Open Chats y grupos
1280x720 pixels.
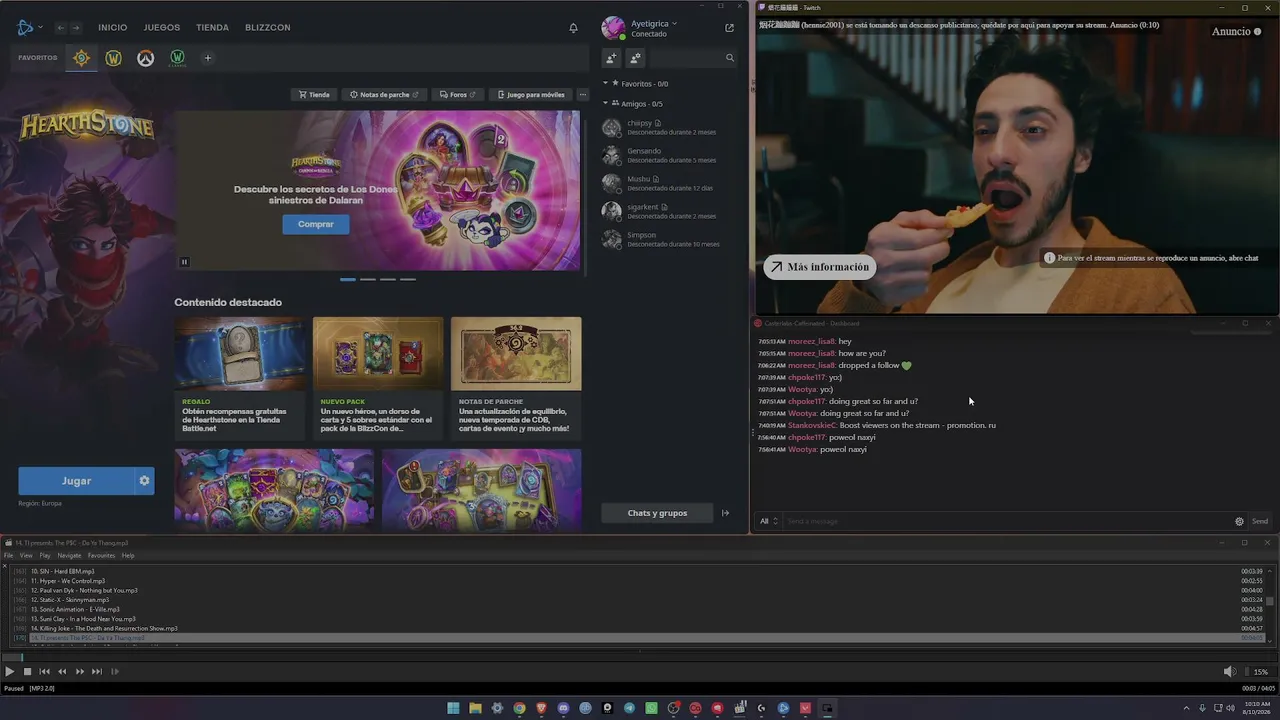click(657, 513)
